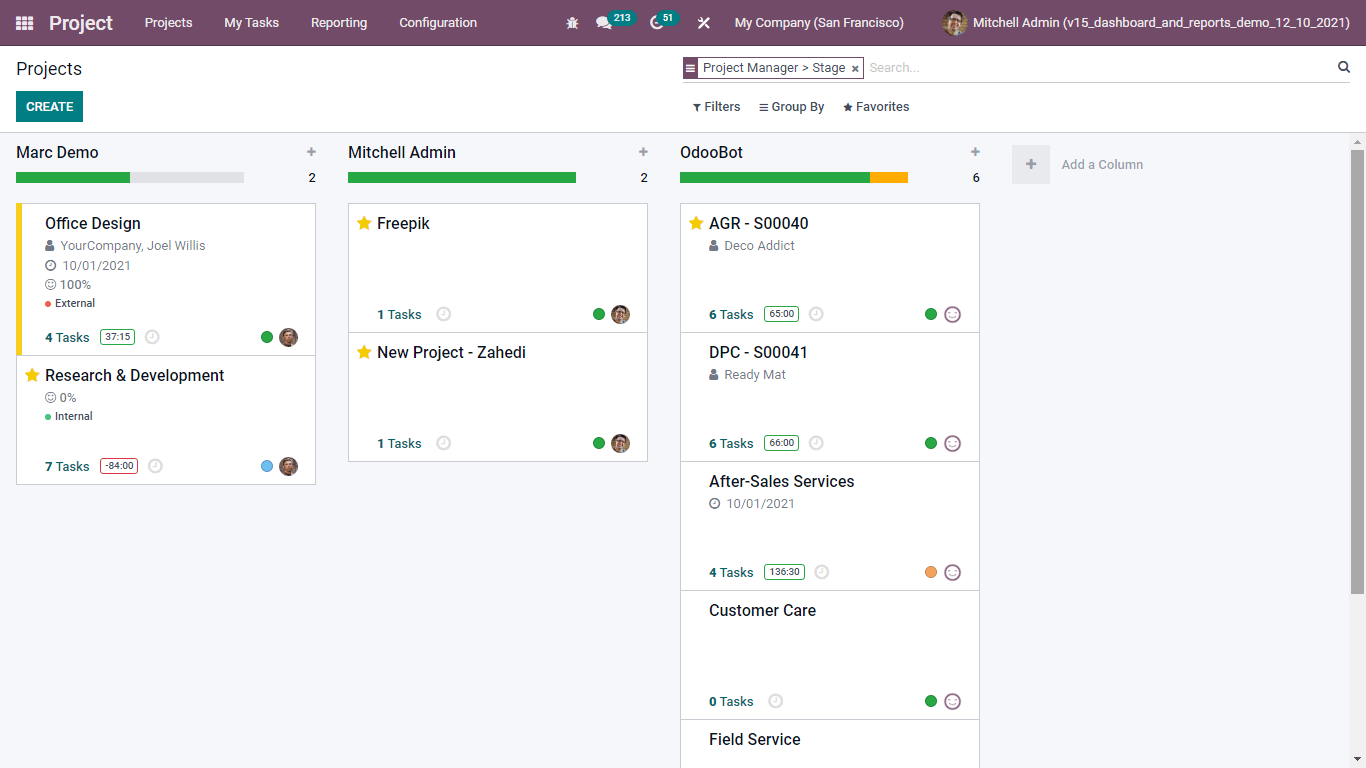
Task: Remove the Project Manager > Stage facet
Action: pos(855,69)
